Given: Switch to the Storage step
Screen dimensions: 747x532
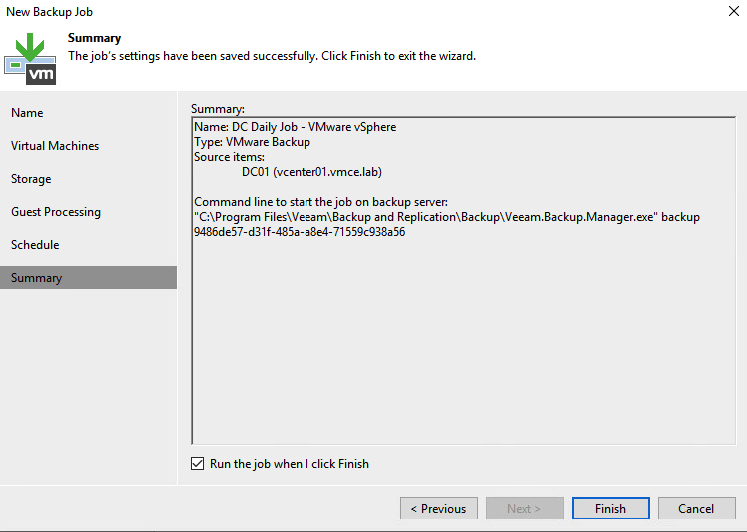Looking at the screenshot, I should point(31,179).
